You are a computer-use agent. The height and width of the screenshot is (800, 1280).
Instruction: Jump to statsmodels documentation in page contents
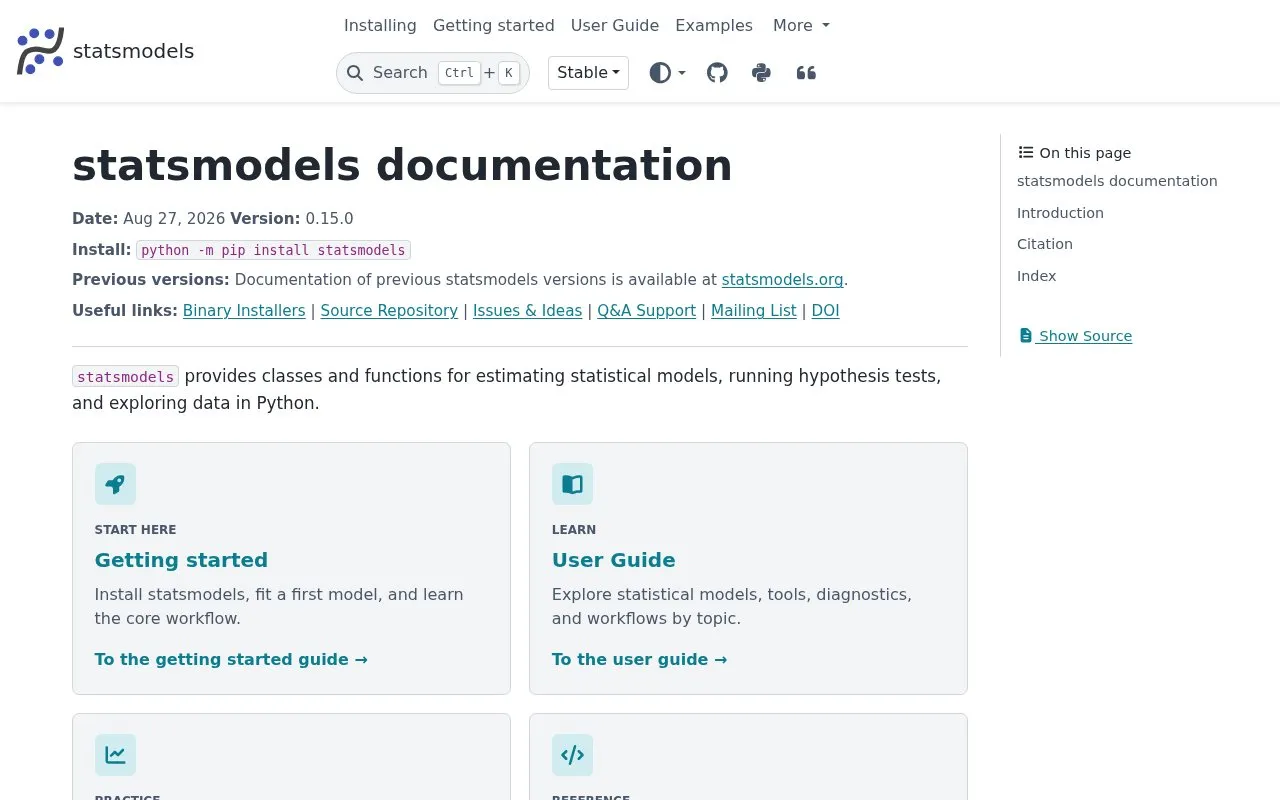pyautogui.click(x=1117, y=181)
